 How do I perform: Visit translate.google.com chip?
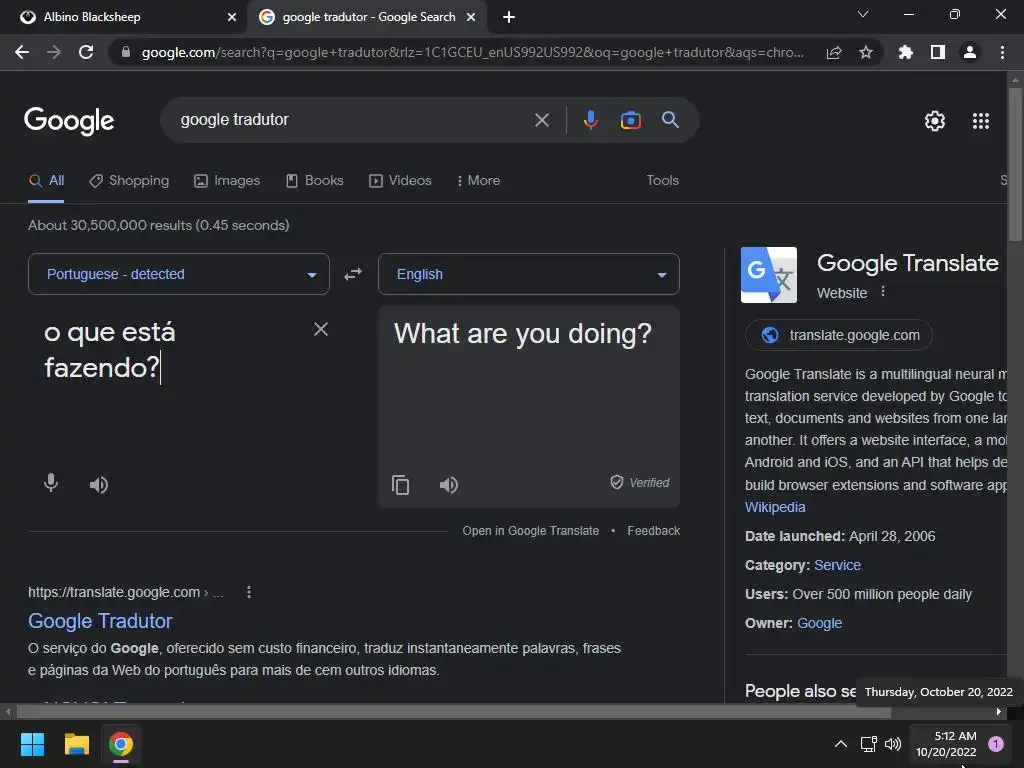(x=839, y=335)
